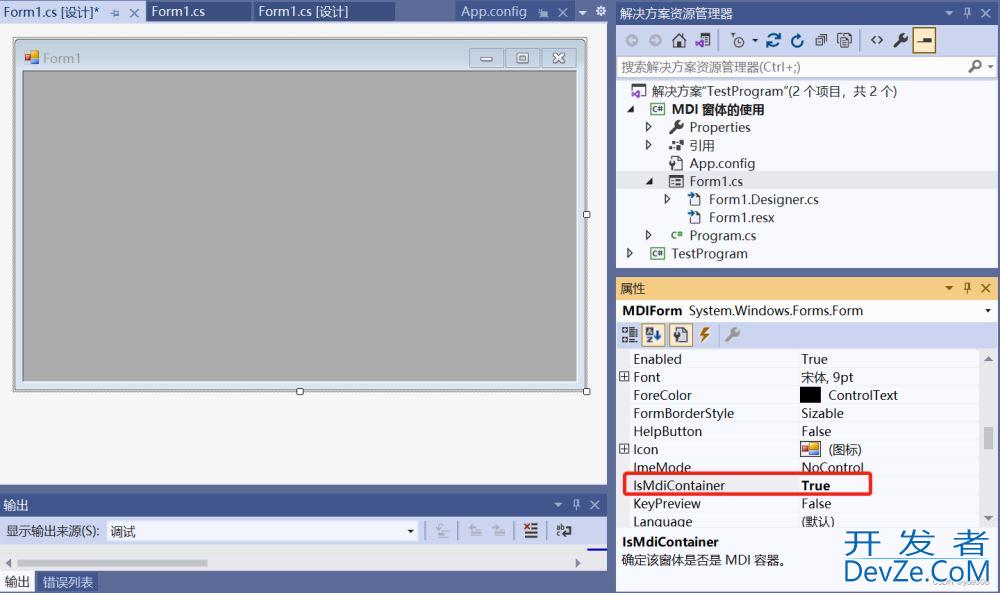Click the Home icon in Solution Explorer
The image size is (1000, 593).
click(x=679, y=41)
